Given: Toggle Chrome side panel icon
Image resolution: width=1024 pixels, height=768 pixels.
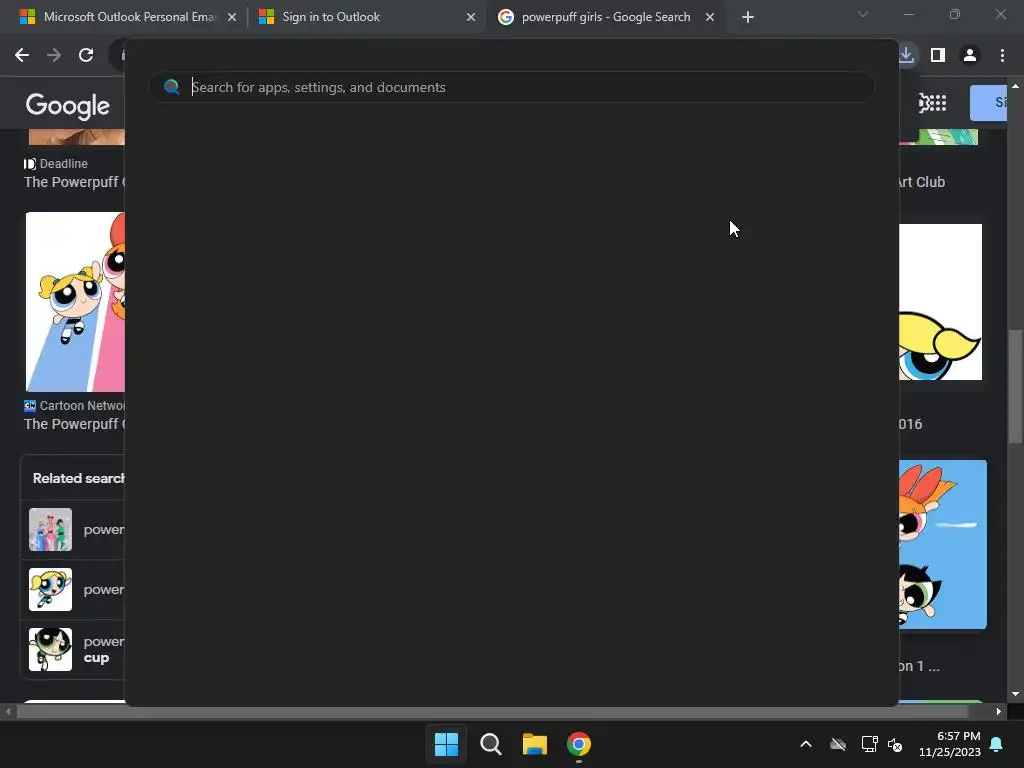Looking at the screenshot, I should 938,56.
